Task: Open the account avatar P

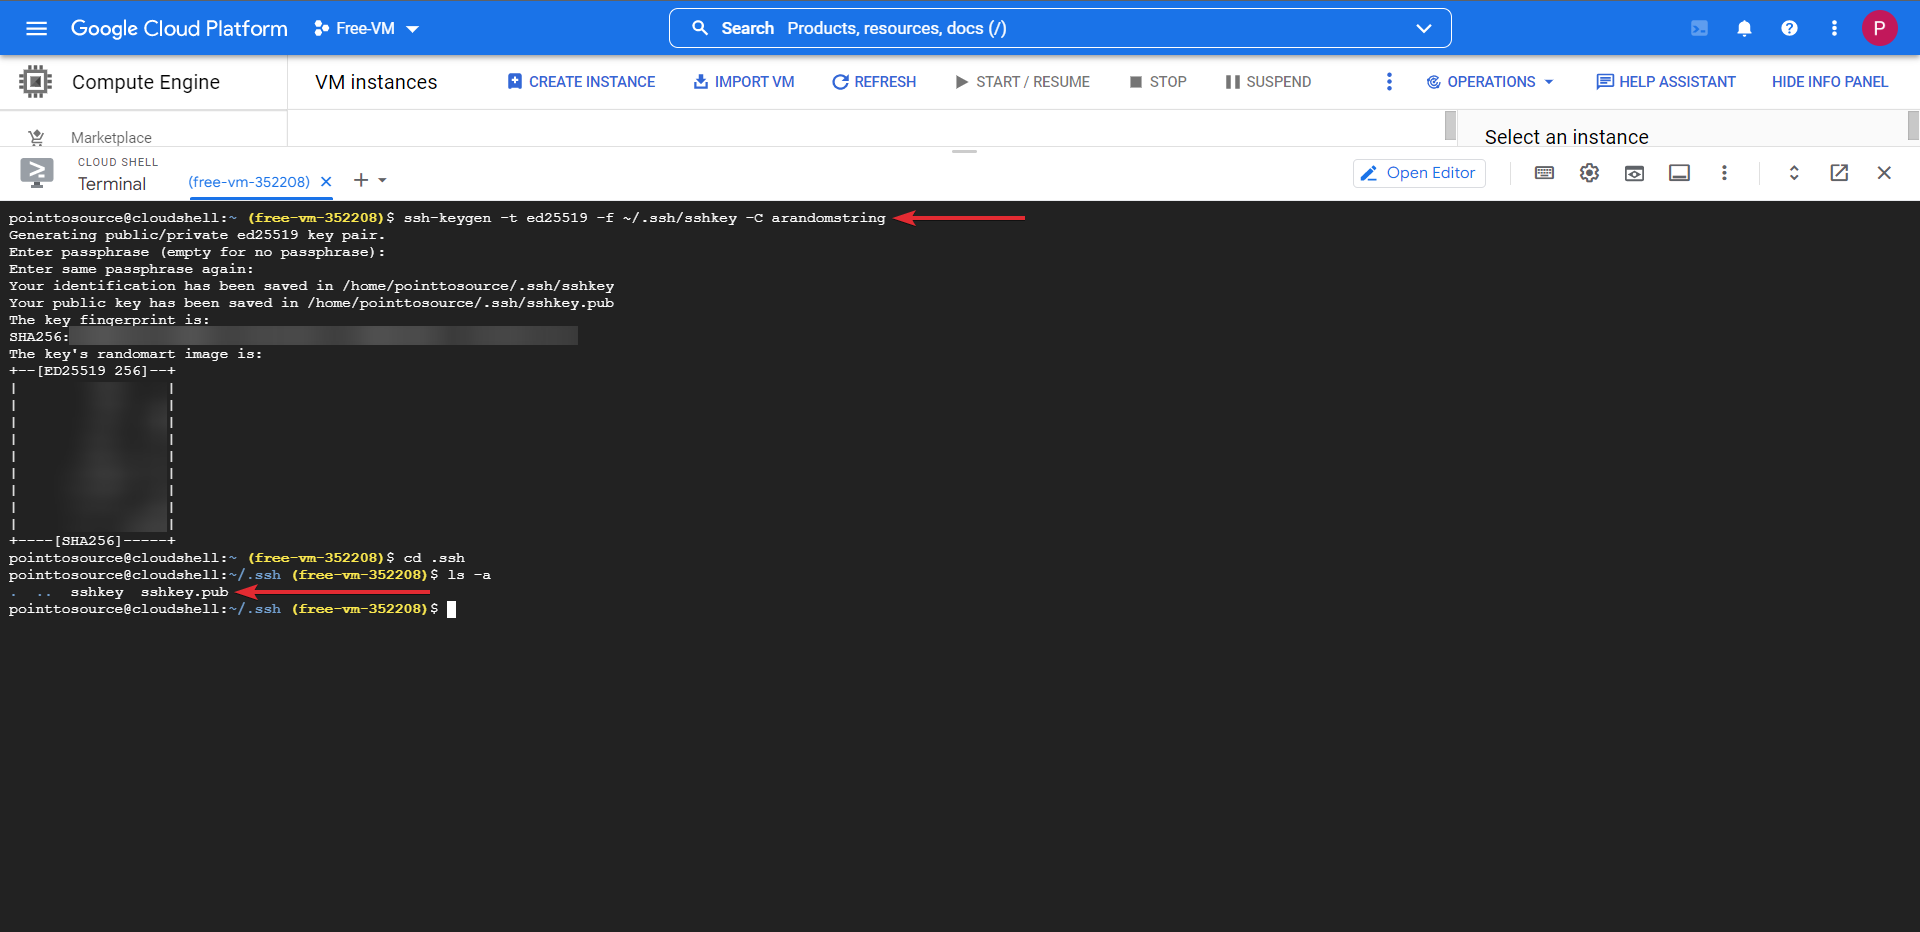Action: coord(1879,28)
